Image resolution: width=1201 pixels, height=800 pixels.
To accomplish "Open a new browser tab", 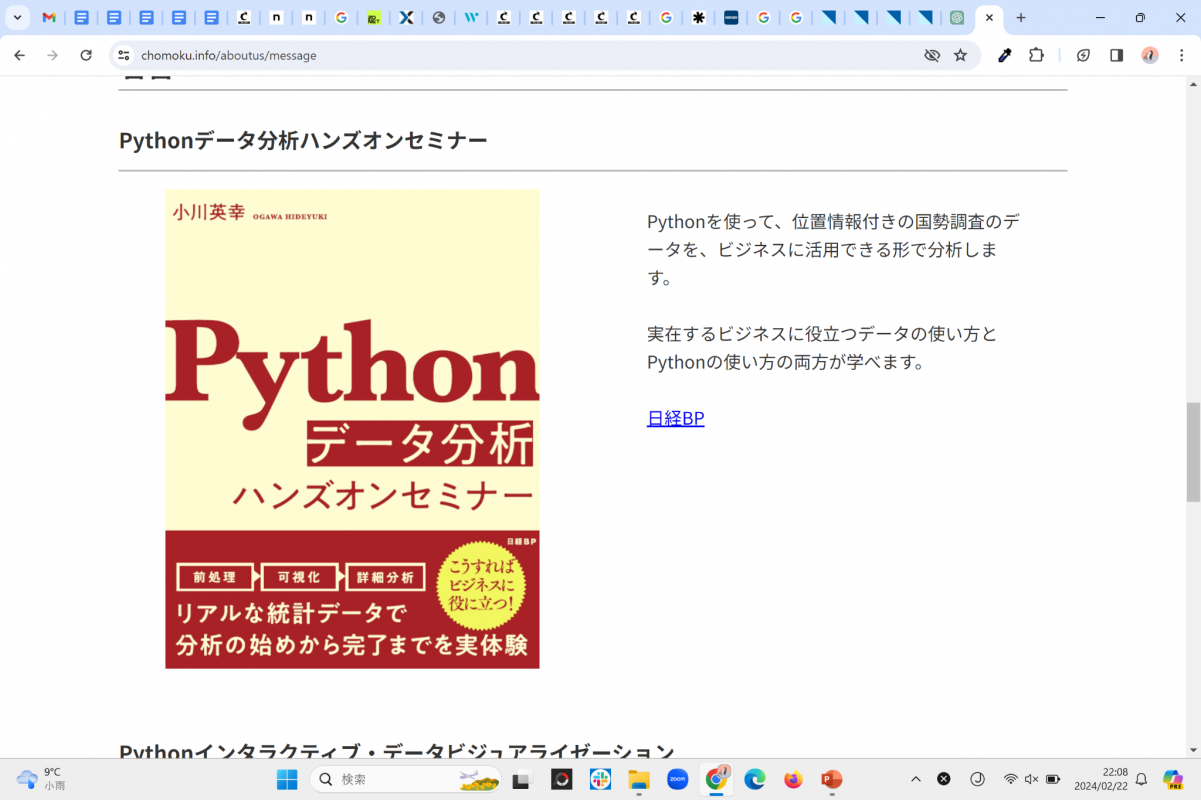I will click(x=1020, y=18).
